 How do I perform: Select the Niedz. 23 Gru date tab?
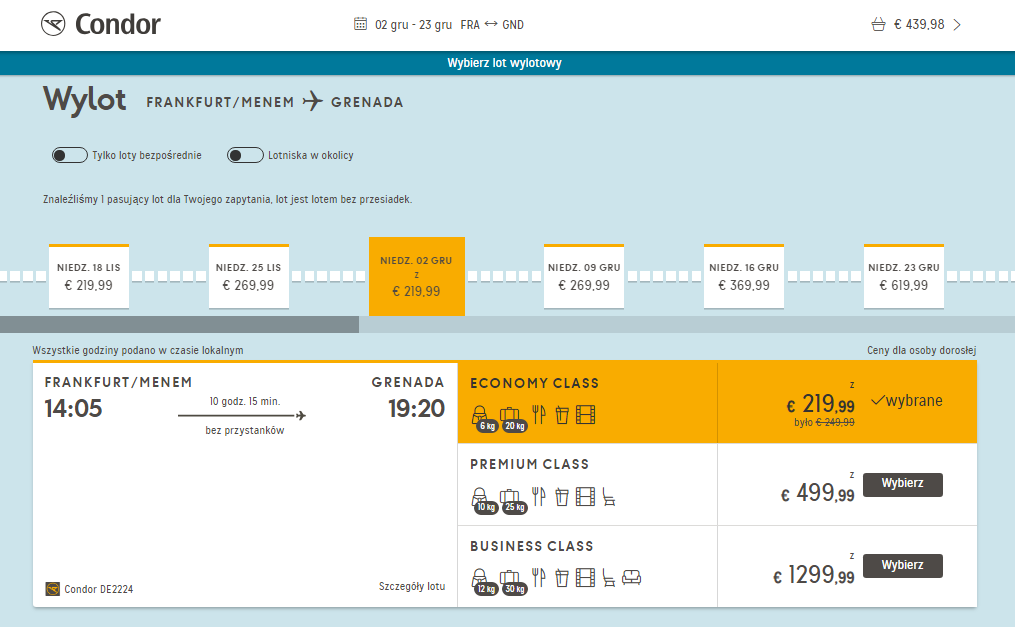904,276
